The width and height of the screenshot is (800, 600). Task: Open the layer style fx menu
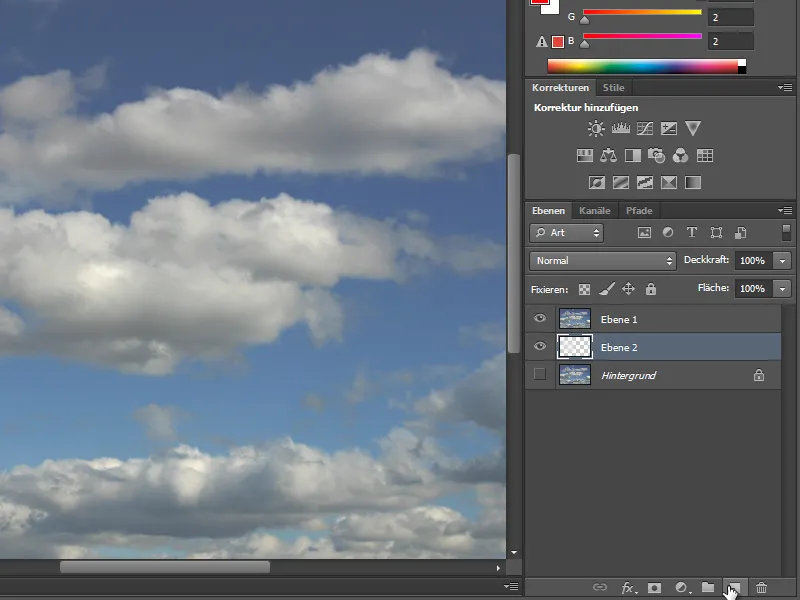629,588
